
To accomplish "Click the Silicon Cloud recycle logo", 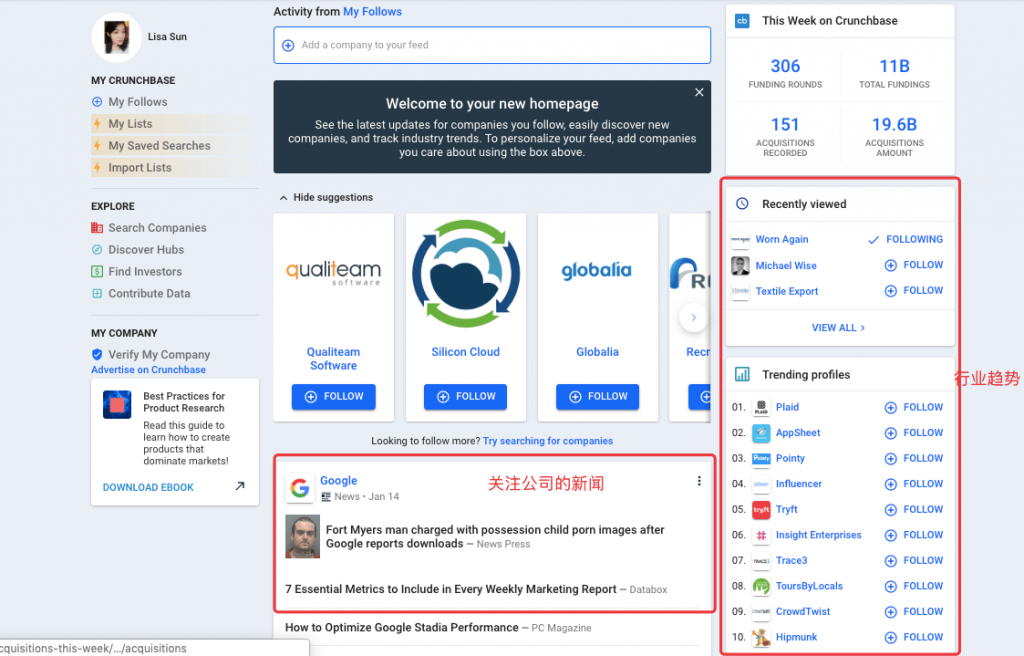I will tap(465, 272).
